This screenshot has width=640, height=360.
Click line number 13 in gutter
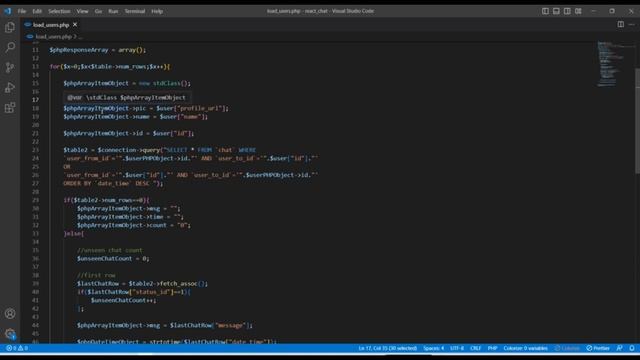(36, 67)
